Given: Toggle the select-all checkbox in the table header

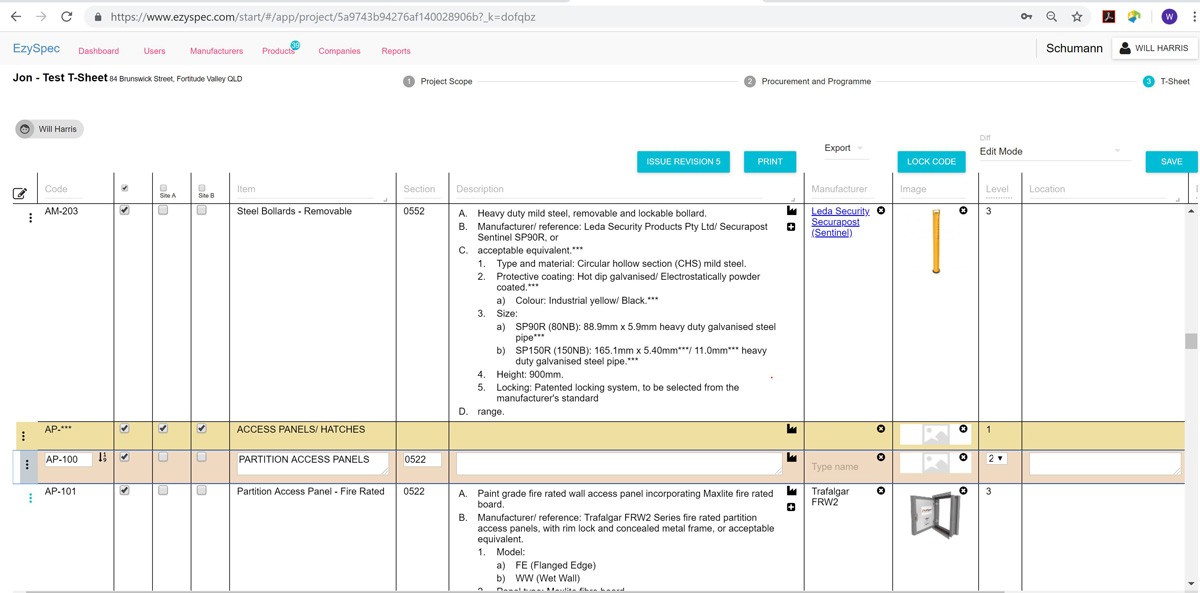Looking at the screenshot, I should tap(124, 188).
